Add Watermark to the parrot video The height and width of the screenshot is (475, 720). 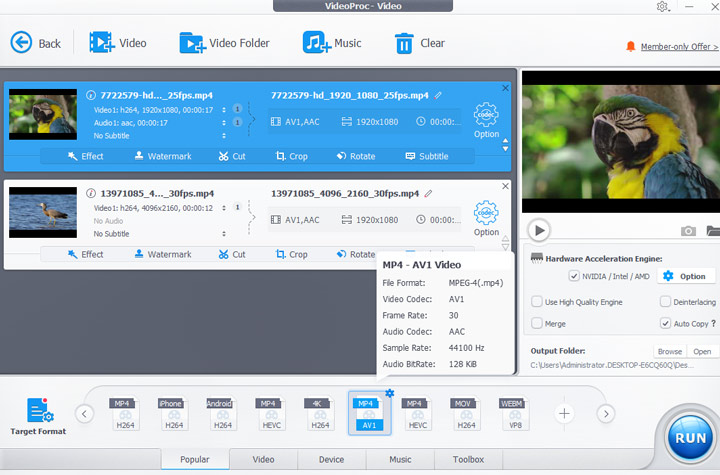click(x=163, y=156)
